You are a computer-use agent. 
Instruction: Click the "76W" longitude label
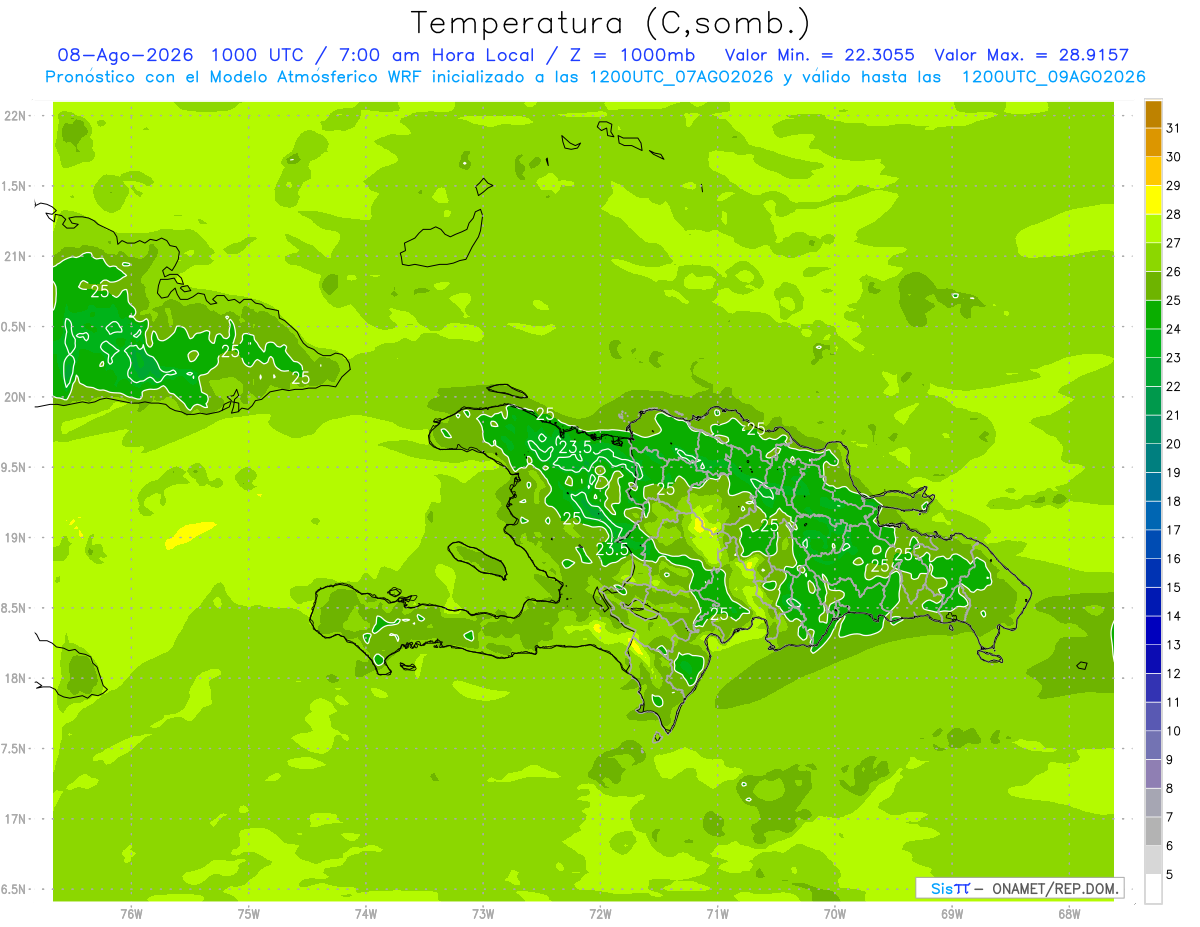tap(131, 913)
